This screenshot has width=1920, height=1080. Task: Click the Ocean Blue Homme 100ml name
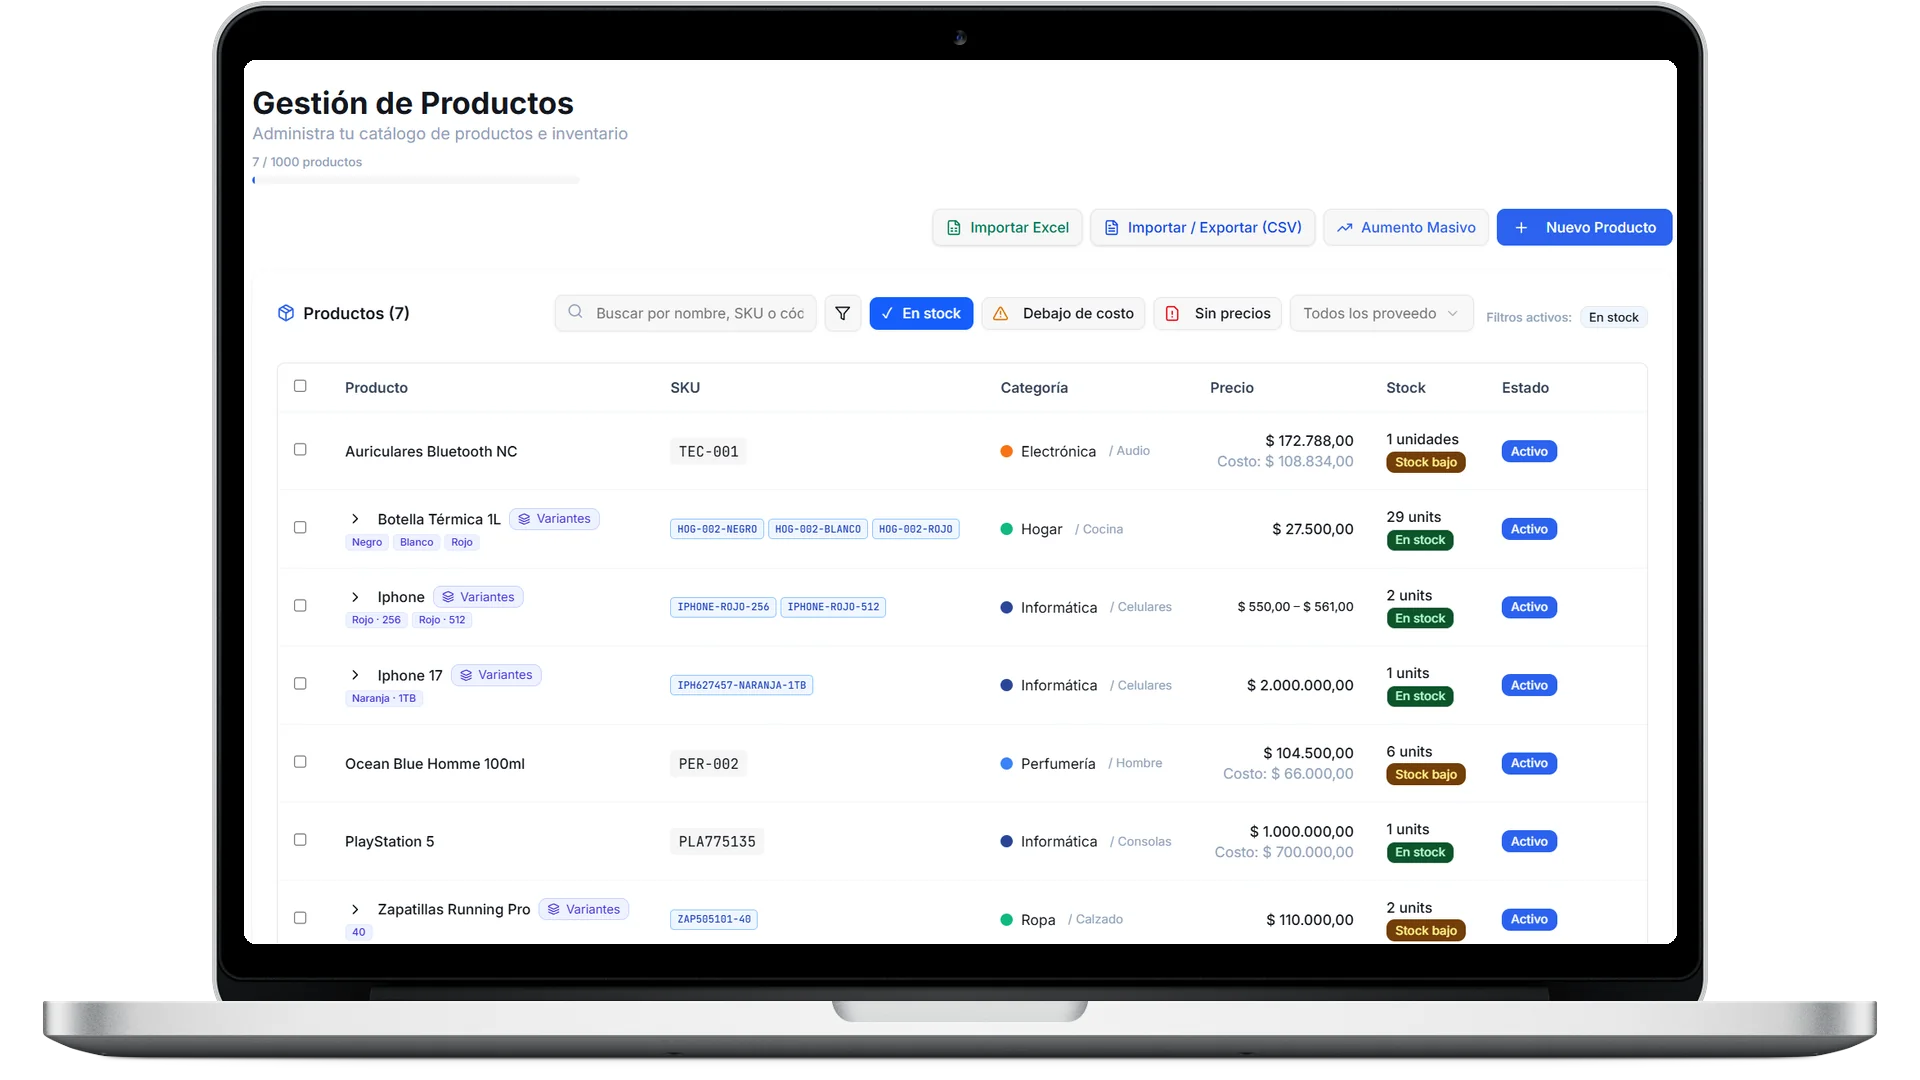point(435,764)
